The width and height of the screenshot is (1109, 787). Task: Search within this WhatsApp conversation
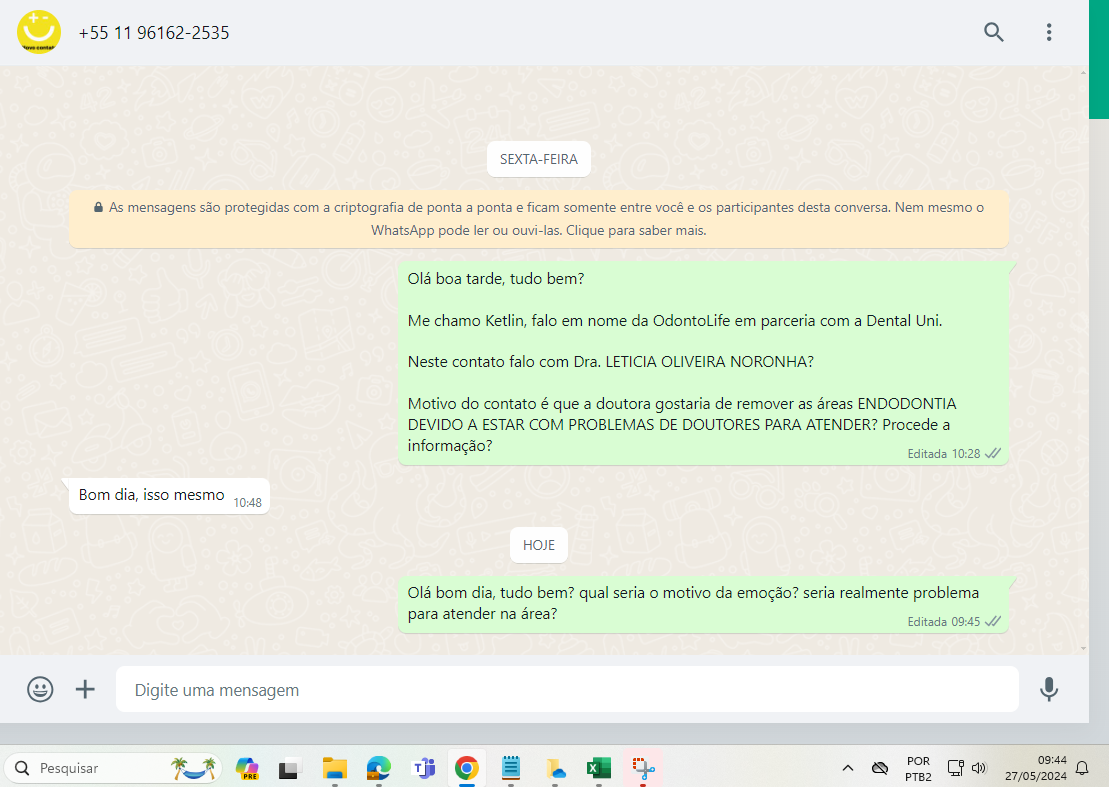994,32
